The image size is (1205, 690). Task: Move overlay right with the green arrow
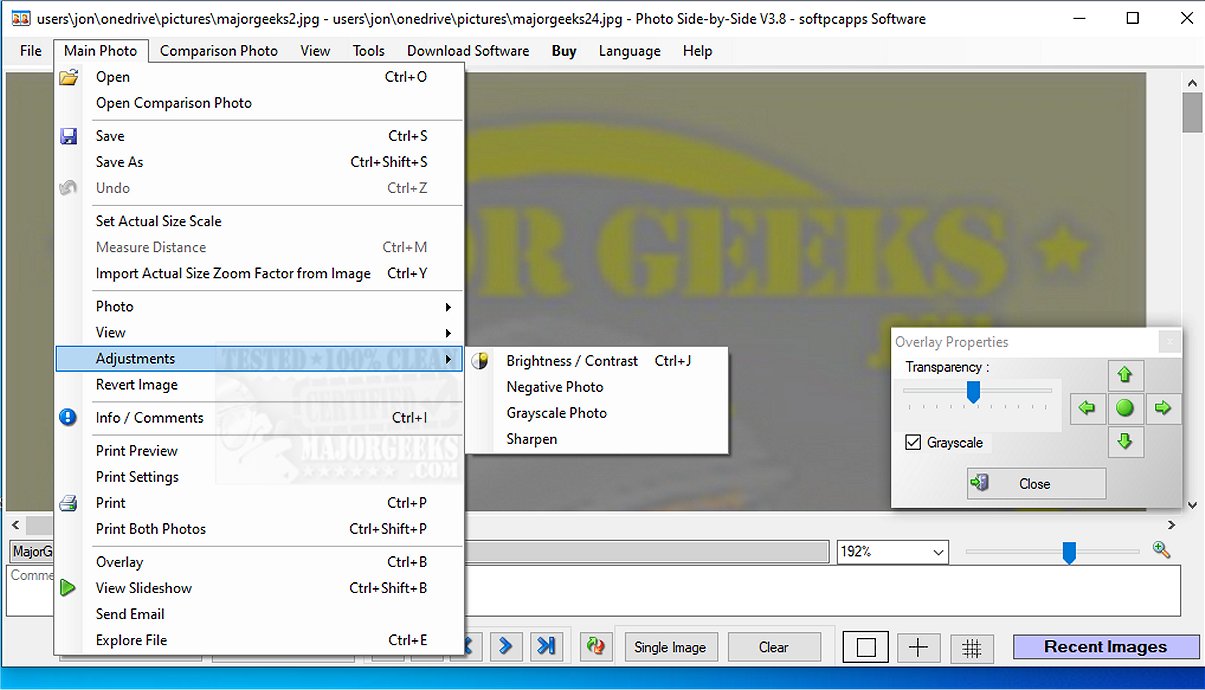click(x=1162, y=408)
